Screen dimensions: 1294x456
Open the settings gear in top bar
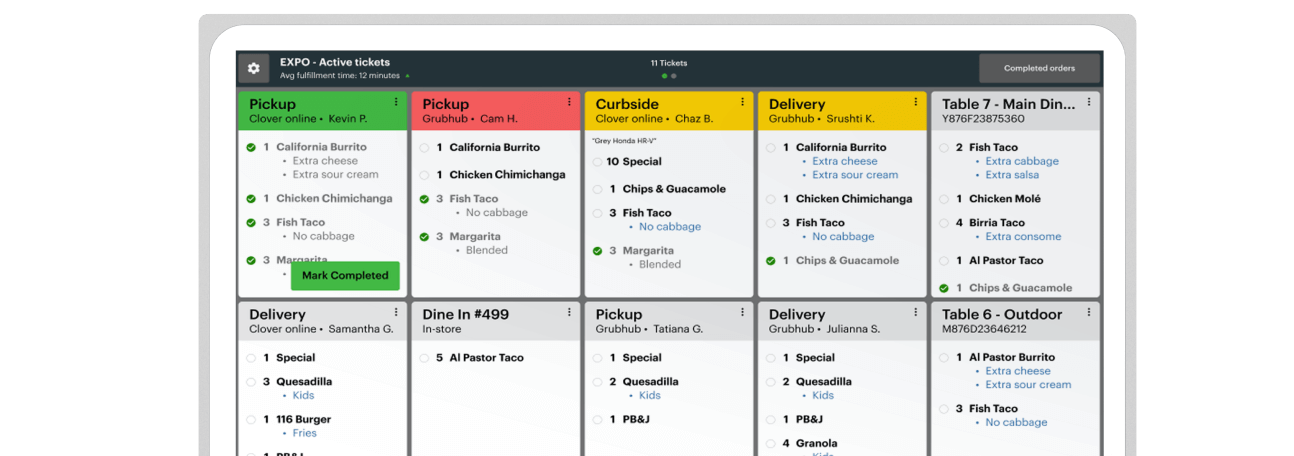254,68
